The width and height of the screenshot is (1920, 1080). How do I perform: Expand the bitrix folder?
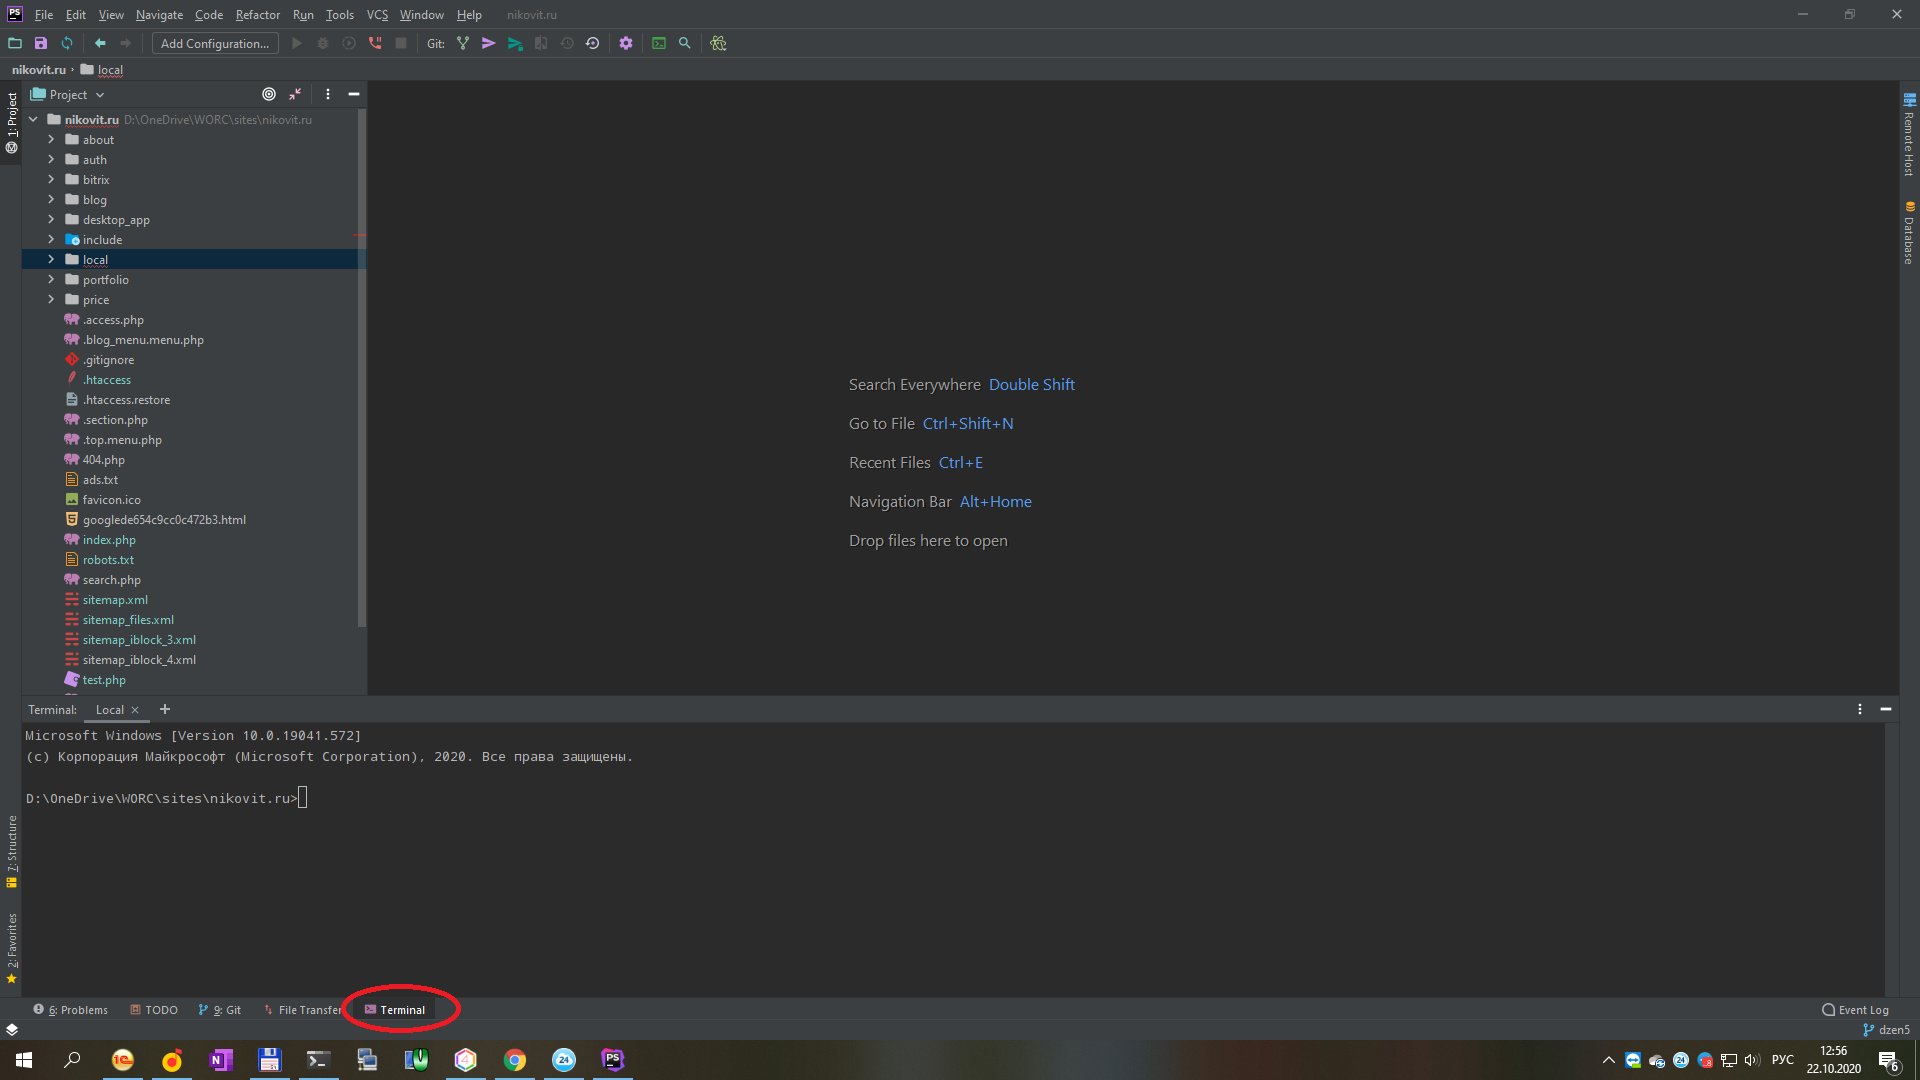tap(51, 179)
